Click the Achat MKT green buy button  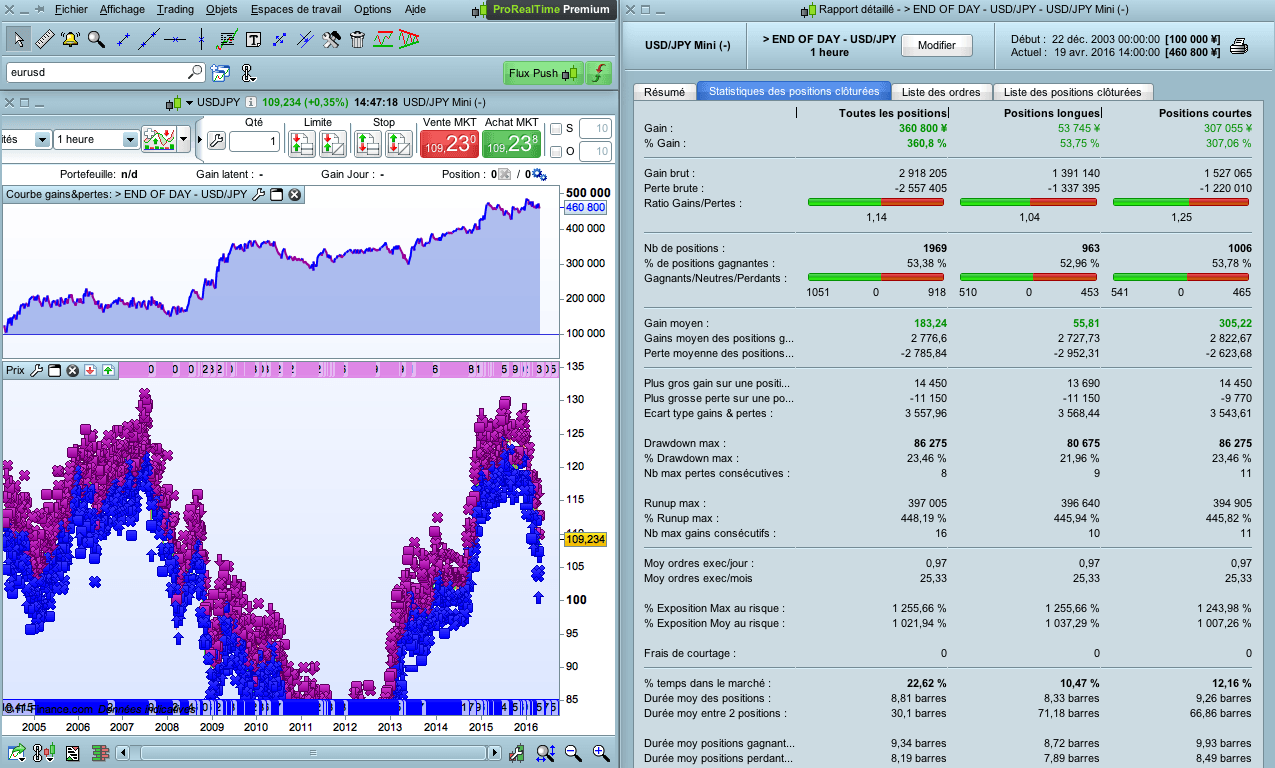coord(512,144)
